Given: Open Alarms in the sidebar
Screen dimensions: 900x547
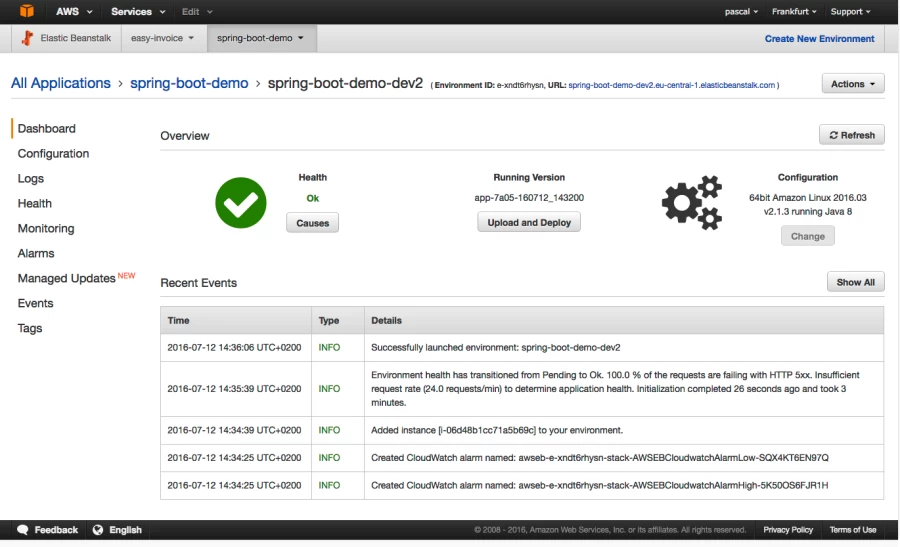Looking at the screenshot, I should pos(36,253).
